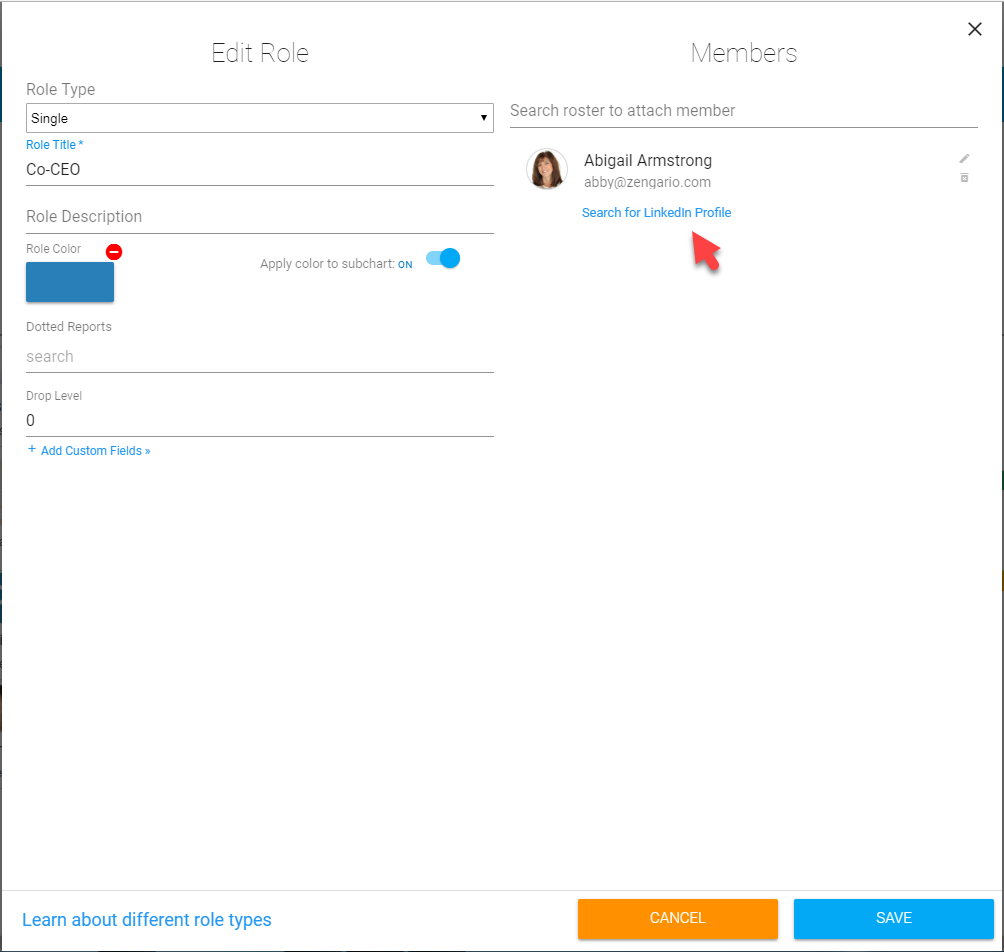This screenshot has height=952, width=1004.
Task: Click the plus icon beside Add Custom Fields
Action: coord(32,450)
